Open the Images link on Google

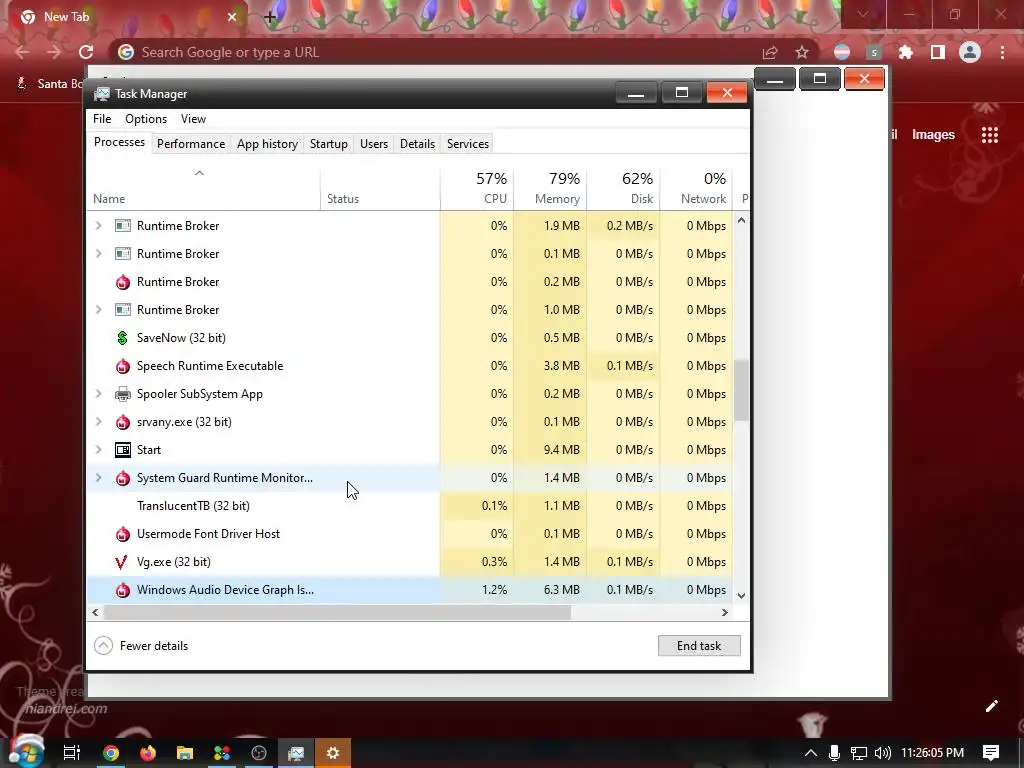[933, 135]
